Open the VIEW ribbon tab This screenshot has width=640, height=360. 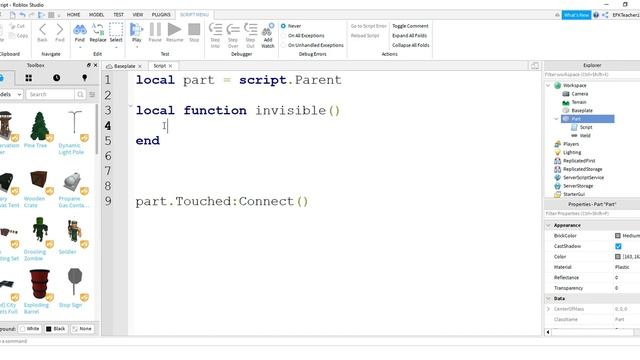(138, 15)
